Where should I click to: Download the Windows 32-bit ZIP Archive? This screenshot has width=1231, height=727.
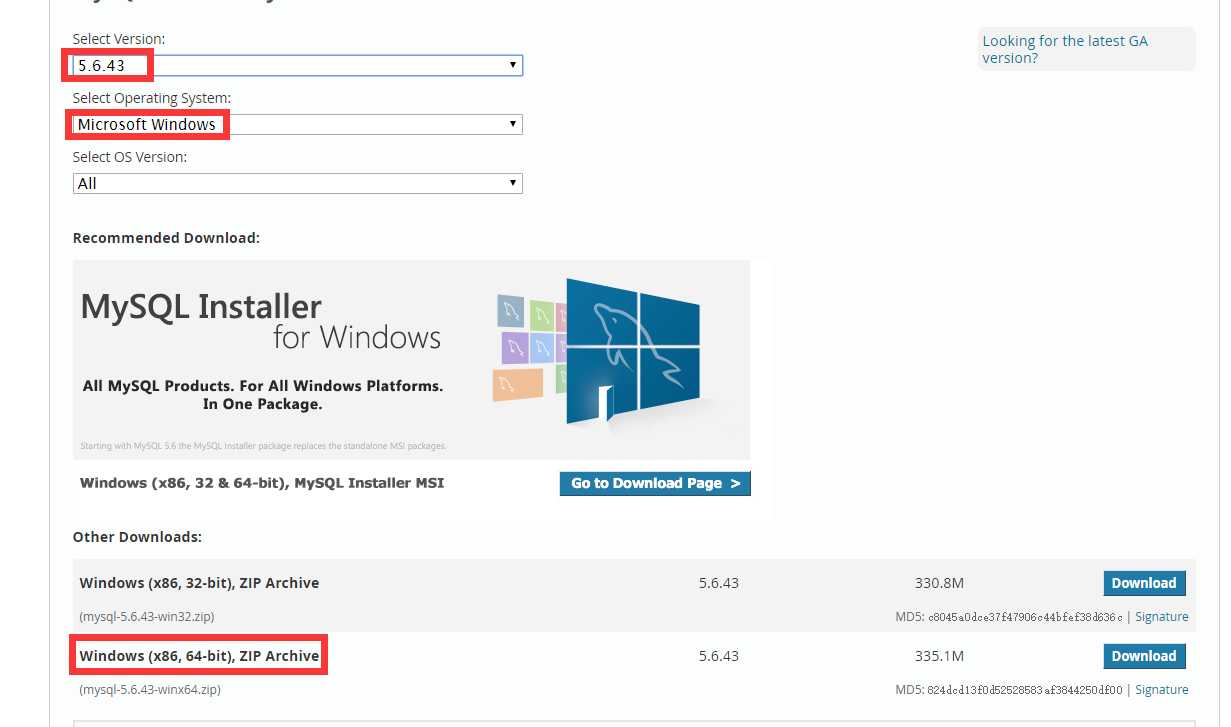tap(1144, 583)
